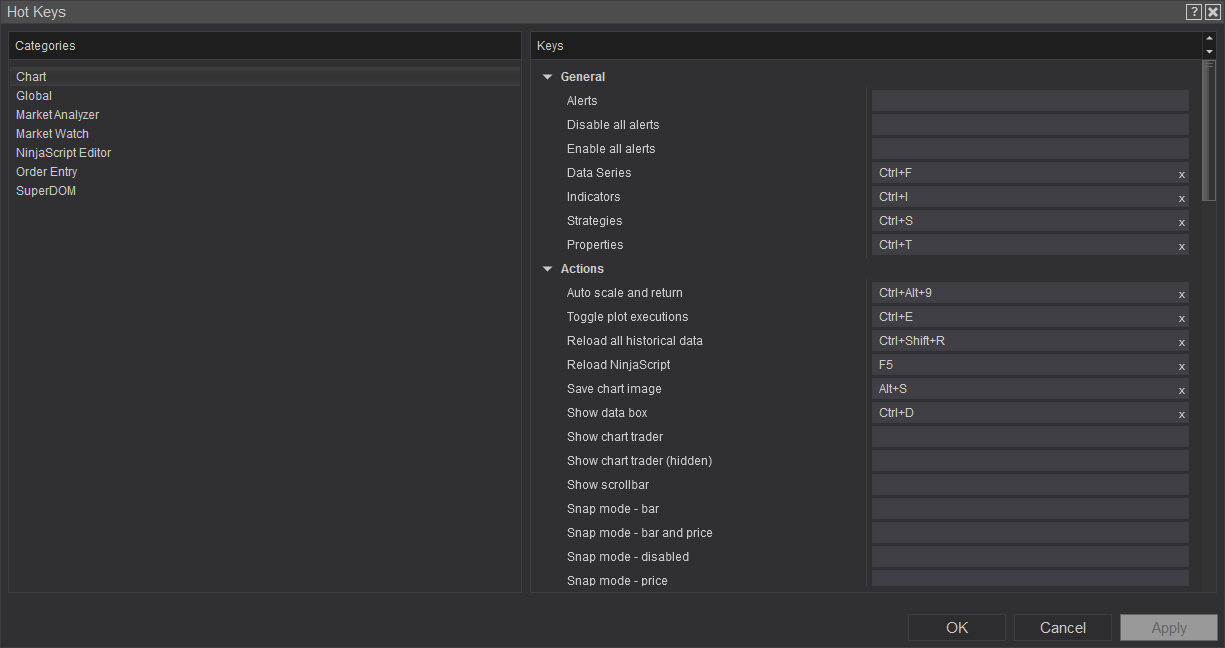Click the Alerts hotkey input field
1225x648 pixels.
point(1030,101)
